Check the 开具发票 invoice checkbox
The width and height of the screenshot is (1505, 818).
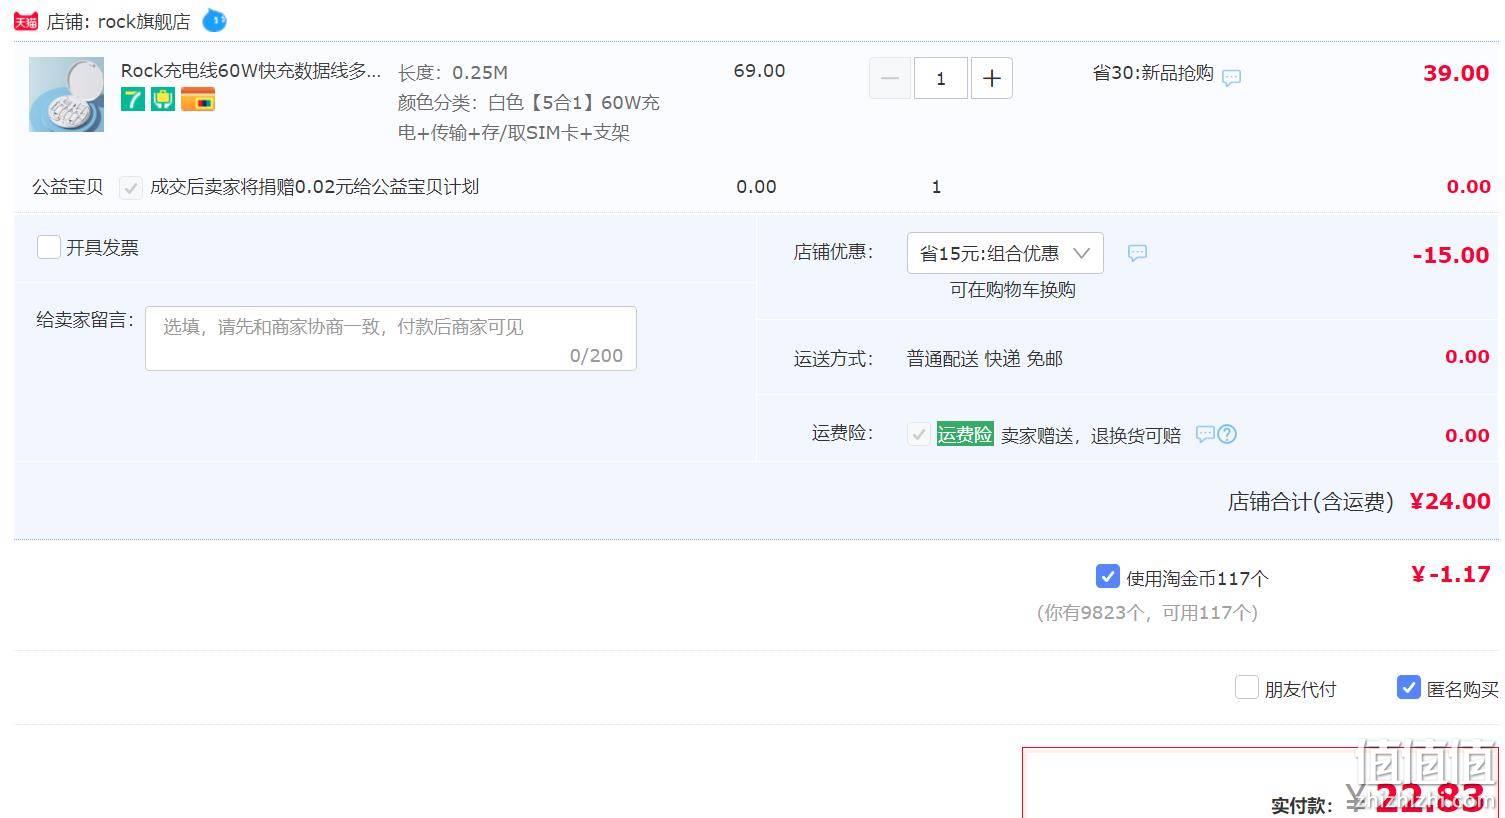[x=48, y=247]
